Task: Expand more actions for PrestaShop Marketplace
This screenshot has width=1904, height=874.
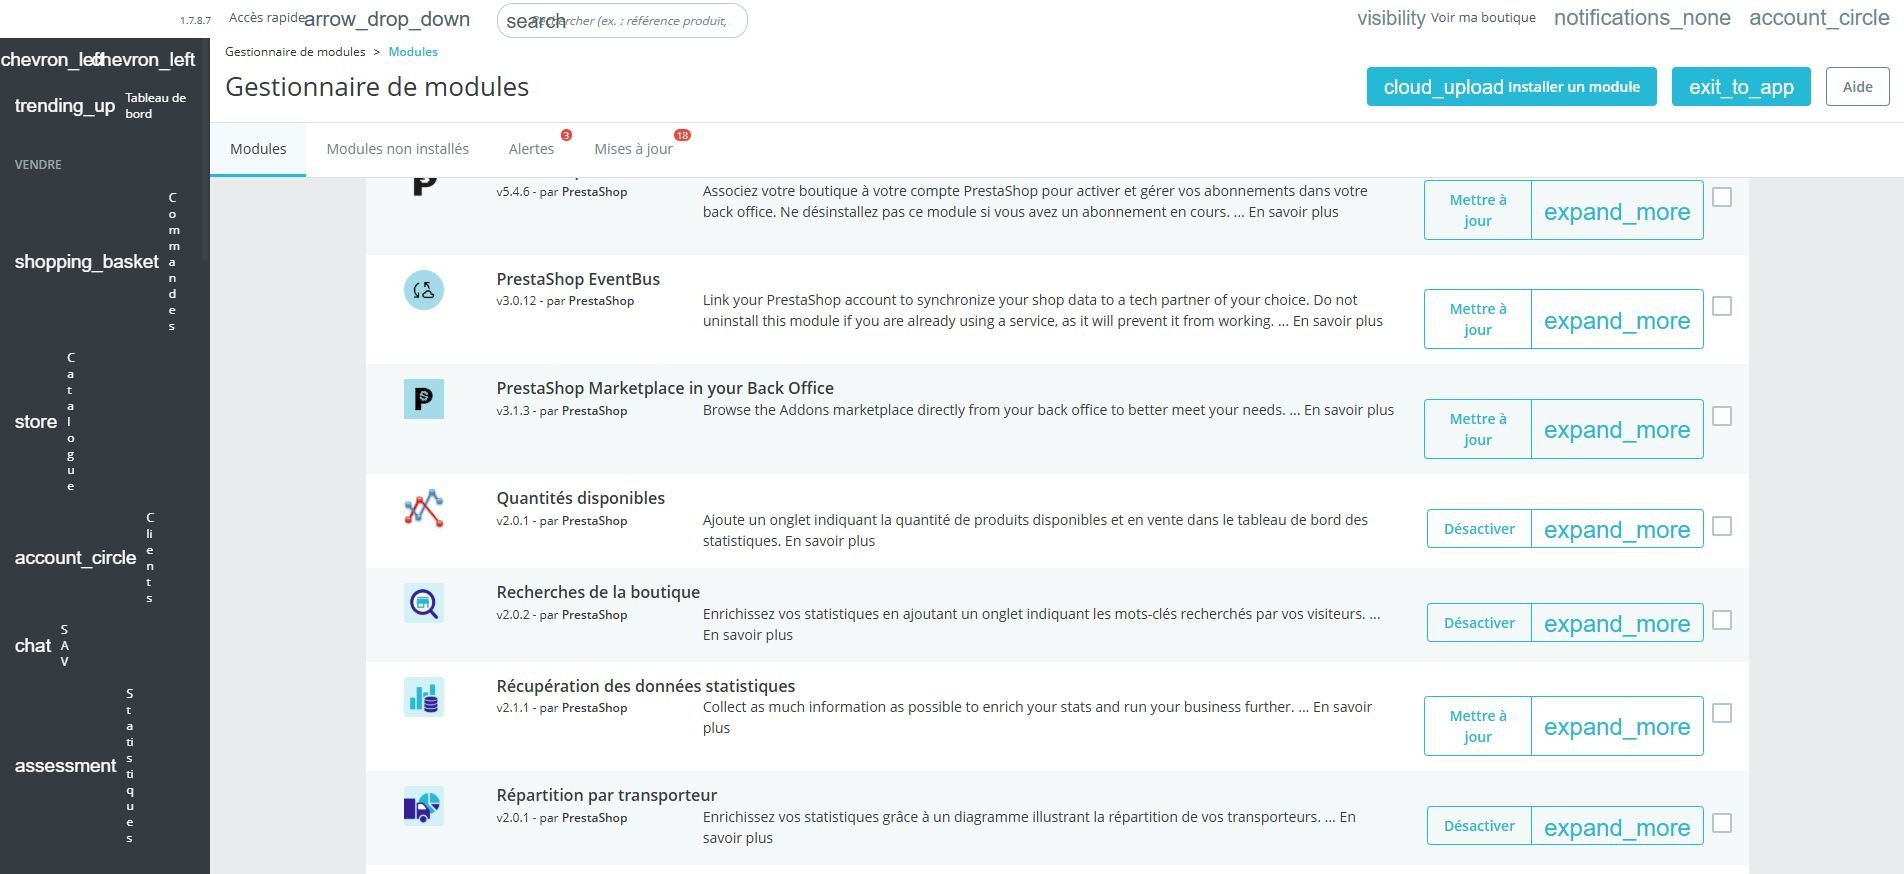Action: (x=1617, y=429)
